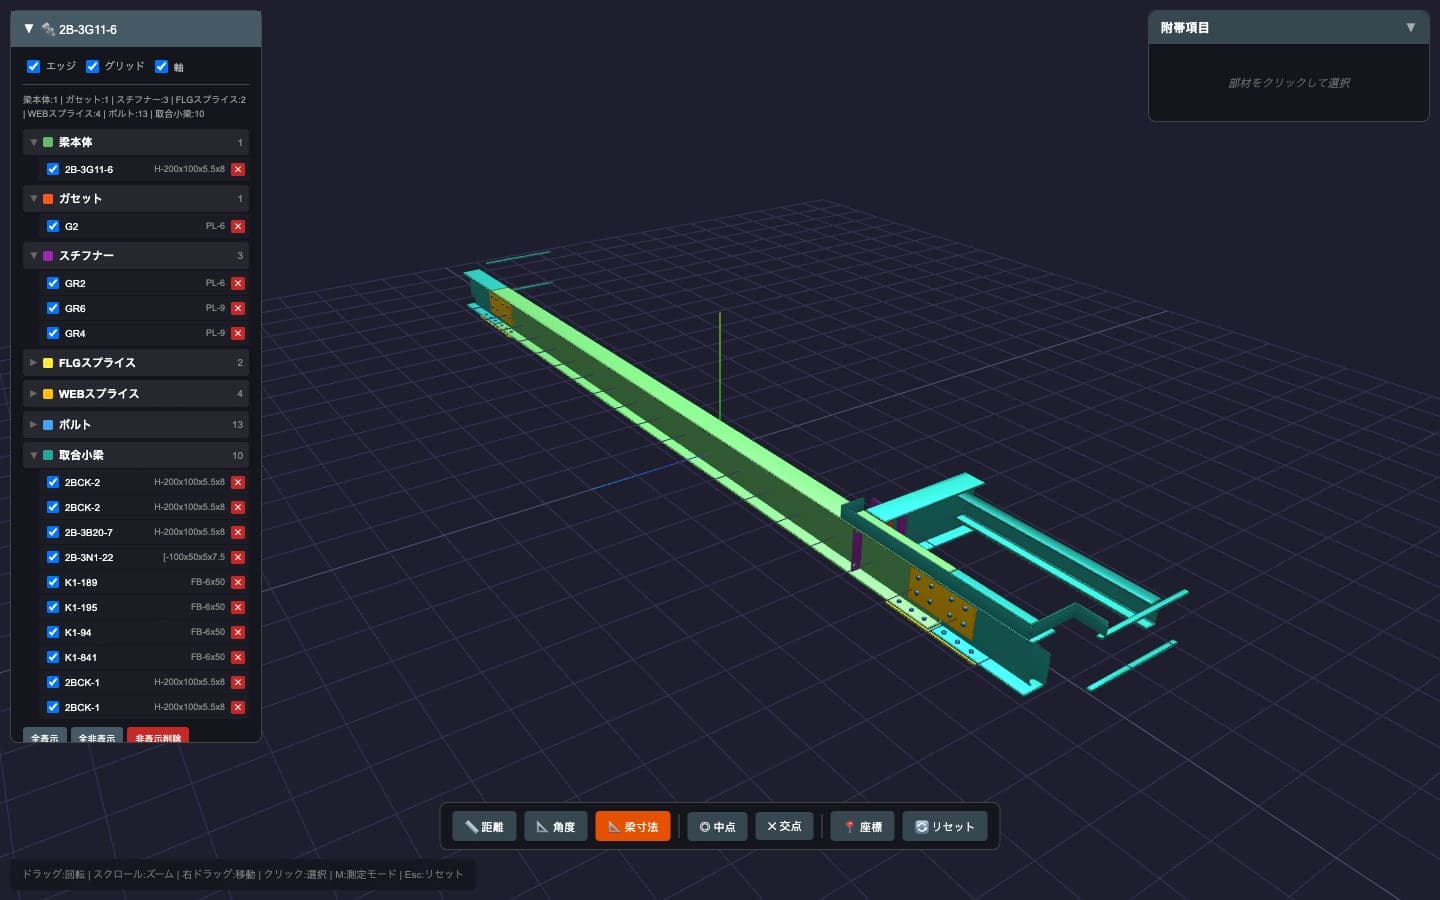This screenshot has width=1440, height=900.
Task: Delete the 2B-3G11-6 beam row
Action: (x=238, y=169)
